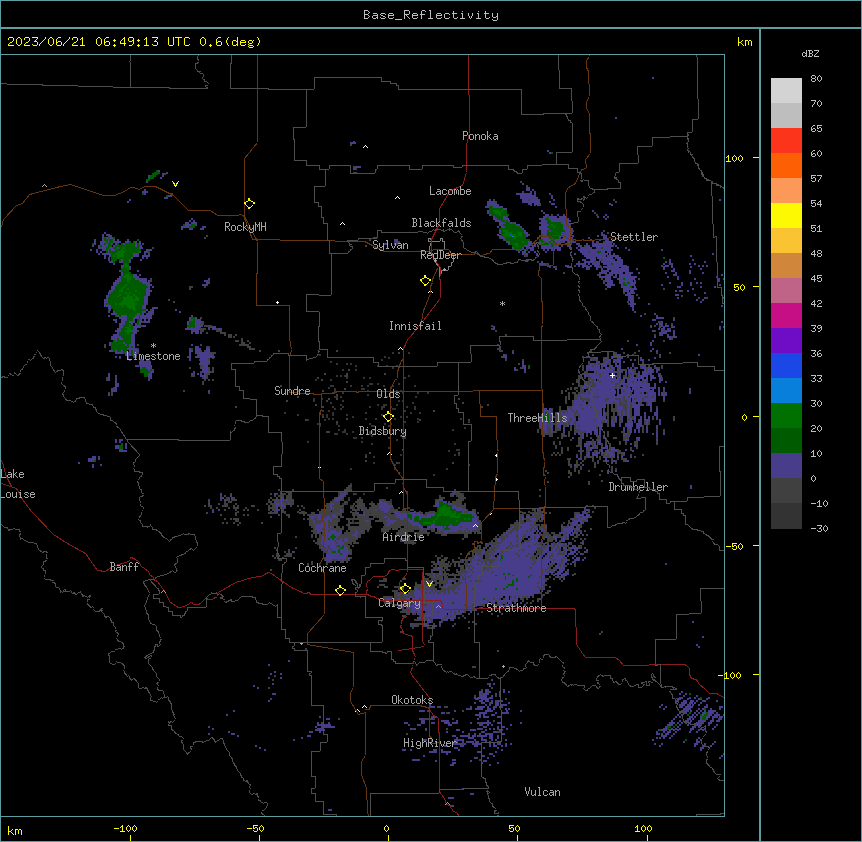Click the Sylvan label

[x=390, y=245]
